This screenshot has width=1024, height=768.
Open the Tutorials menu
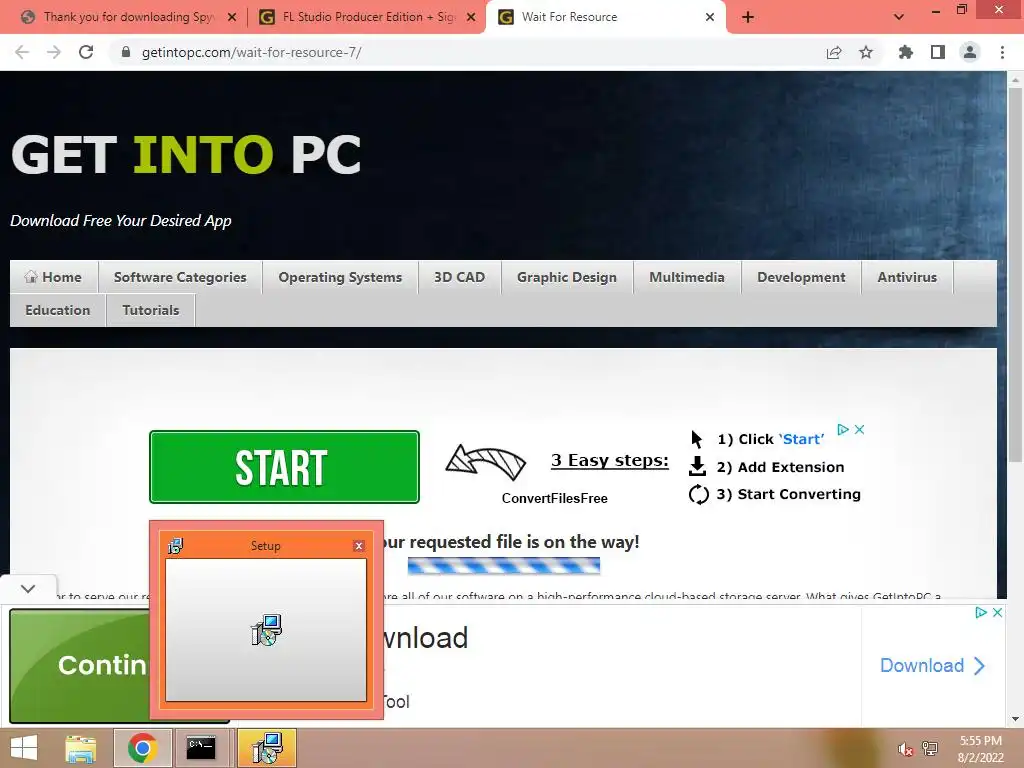[x=151, y=310]
